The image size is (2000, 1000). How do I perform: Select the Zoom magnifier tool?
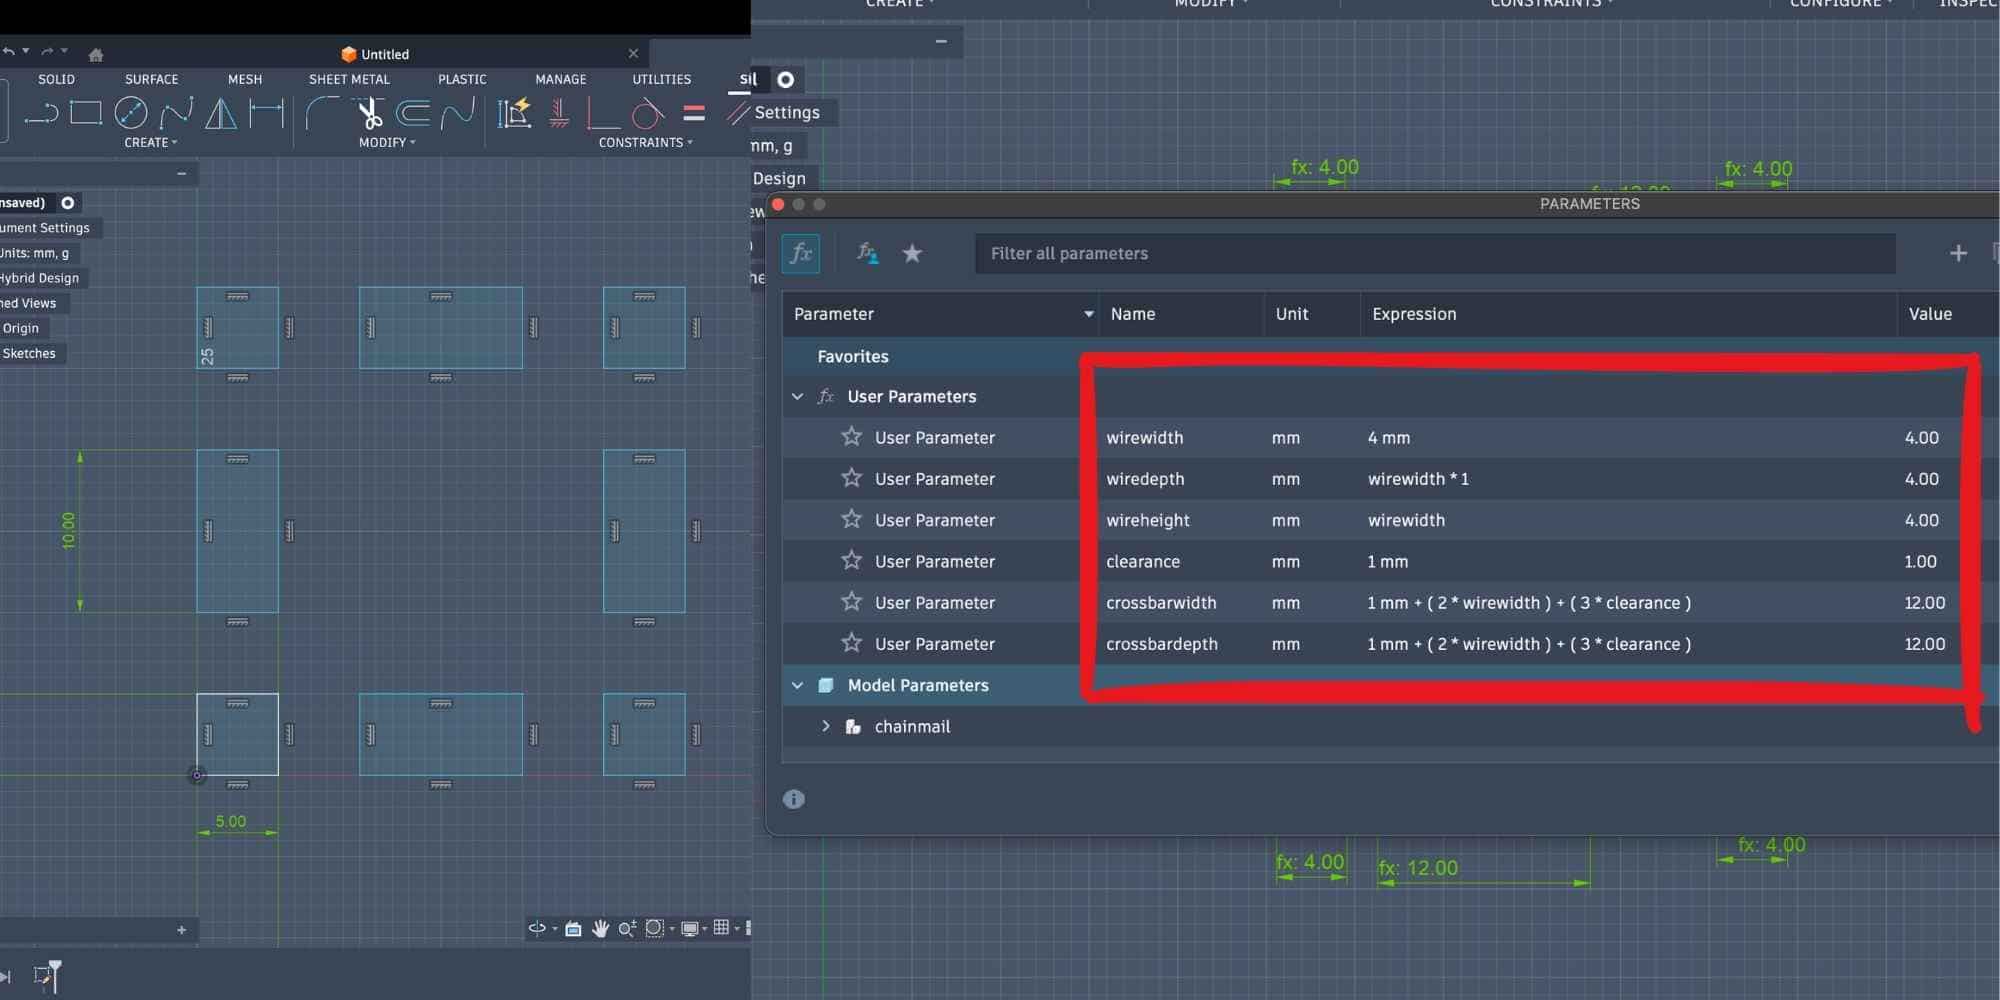[627, 928]
